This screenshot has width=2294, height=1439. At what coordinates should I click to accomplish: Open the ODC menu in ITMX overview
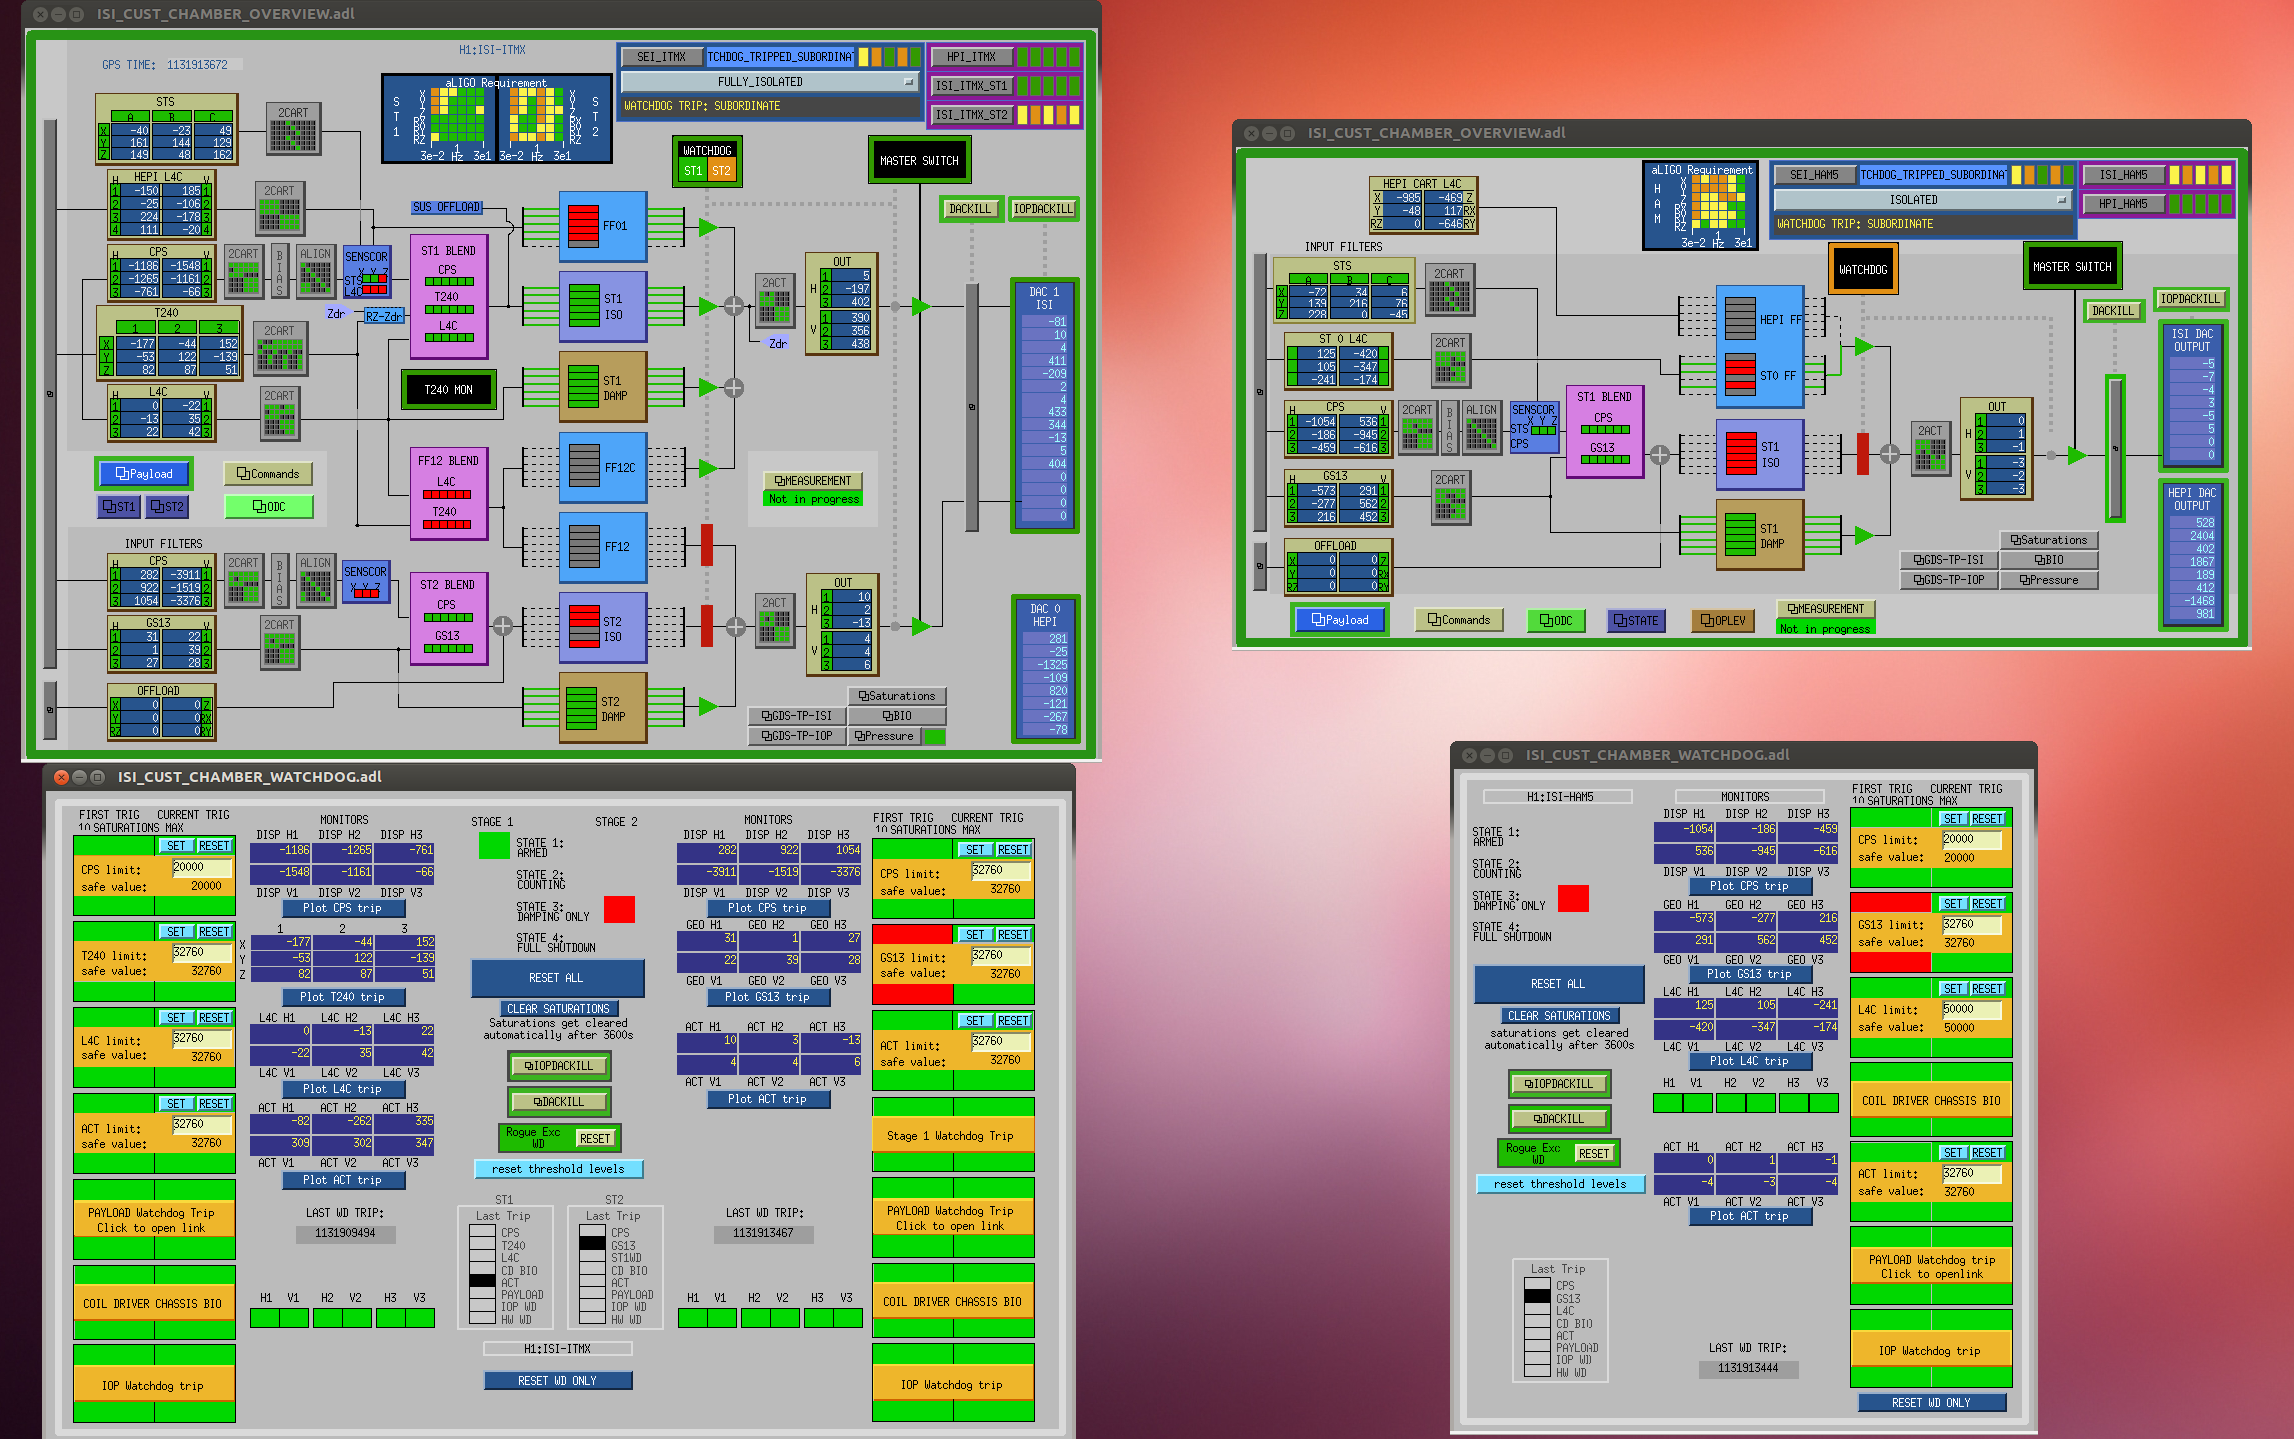[x=269, y=507]
